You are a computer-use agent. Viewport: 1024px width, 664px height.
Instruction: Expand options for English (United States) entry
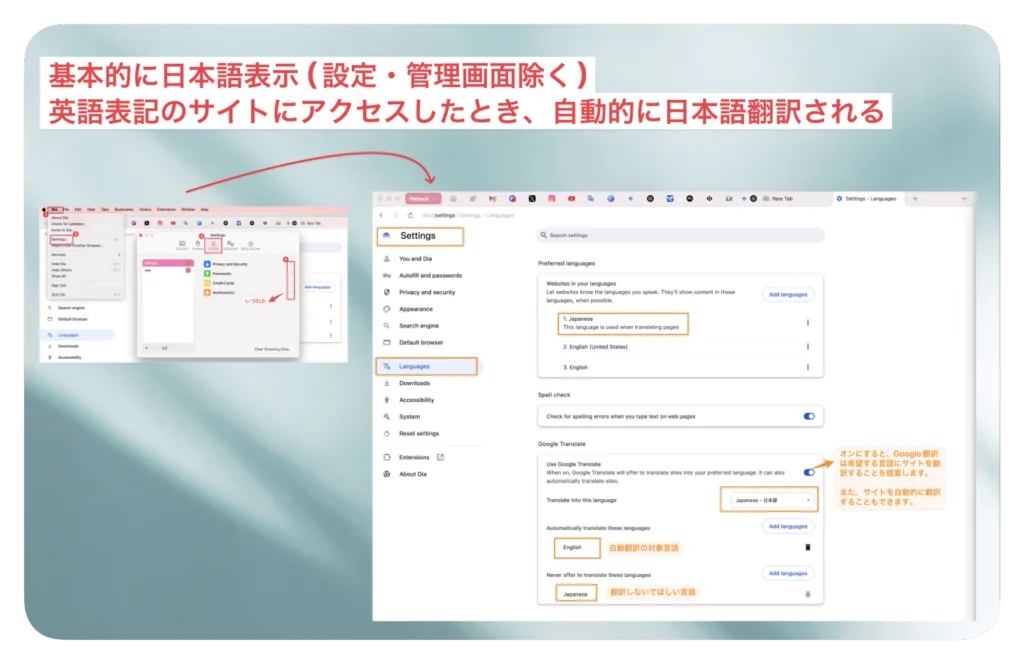[808, 346]
